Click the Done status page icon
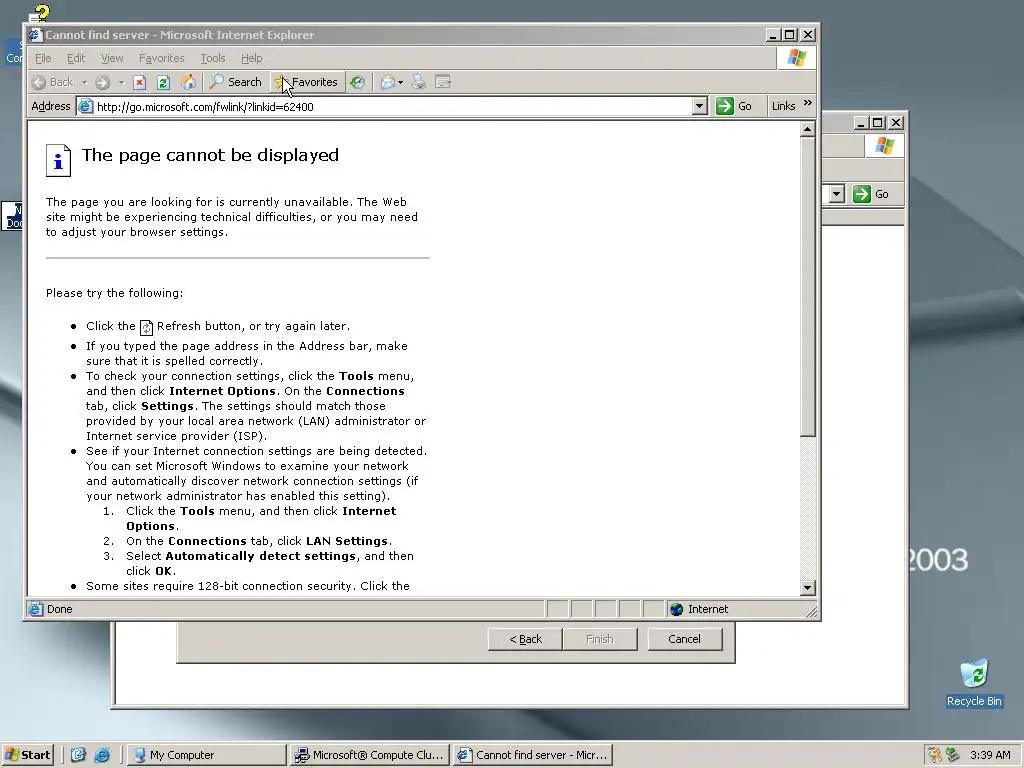This screenshot has width=1024, height=768. click(35, 609)
